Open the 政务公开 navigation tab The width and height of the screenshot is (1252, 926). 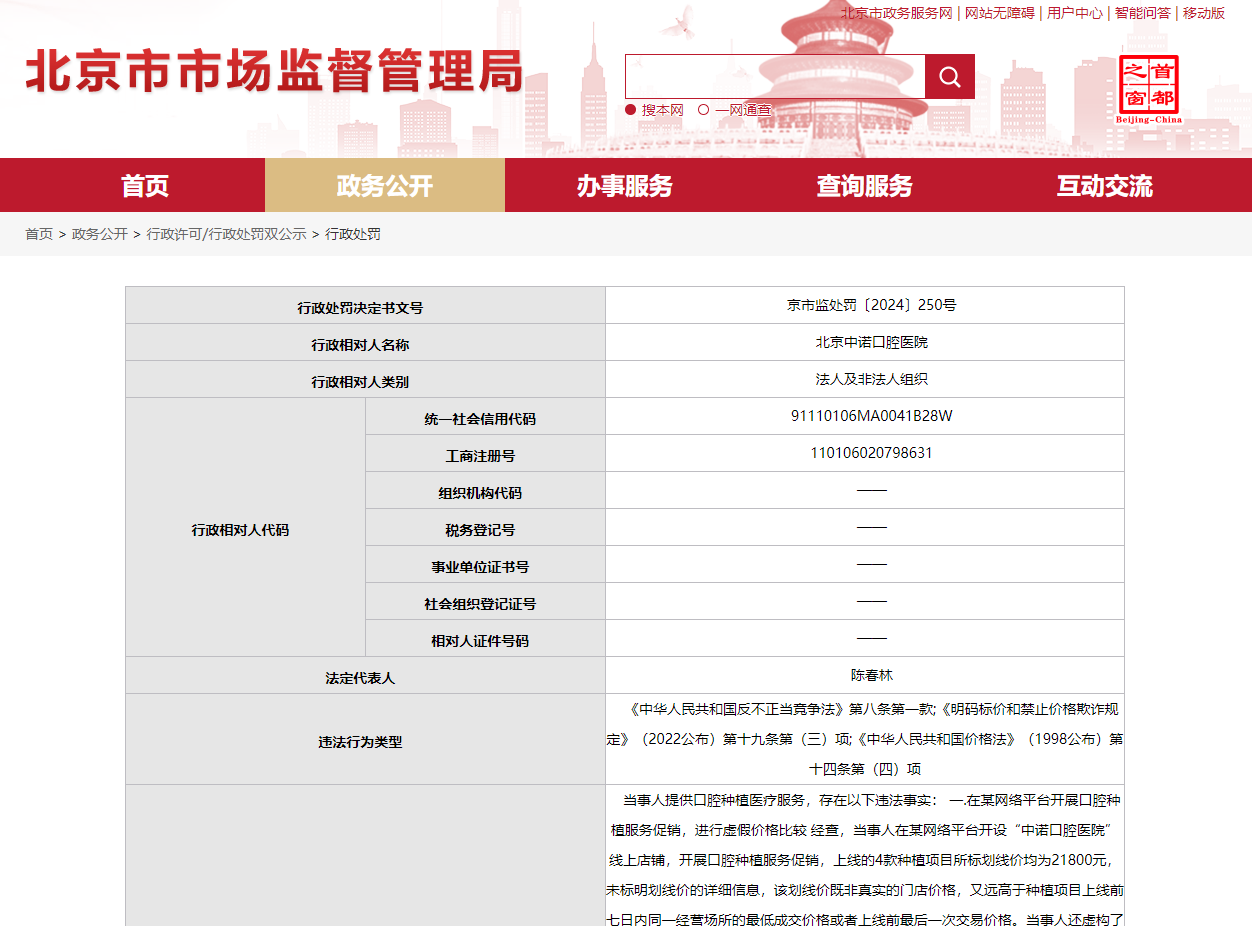click(x=385, y=185)
